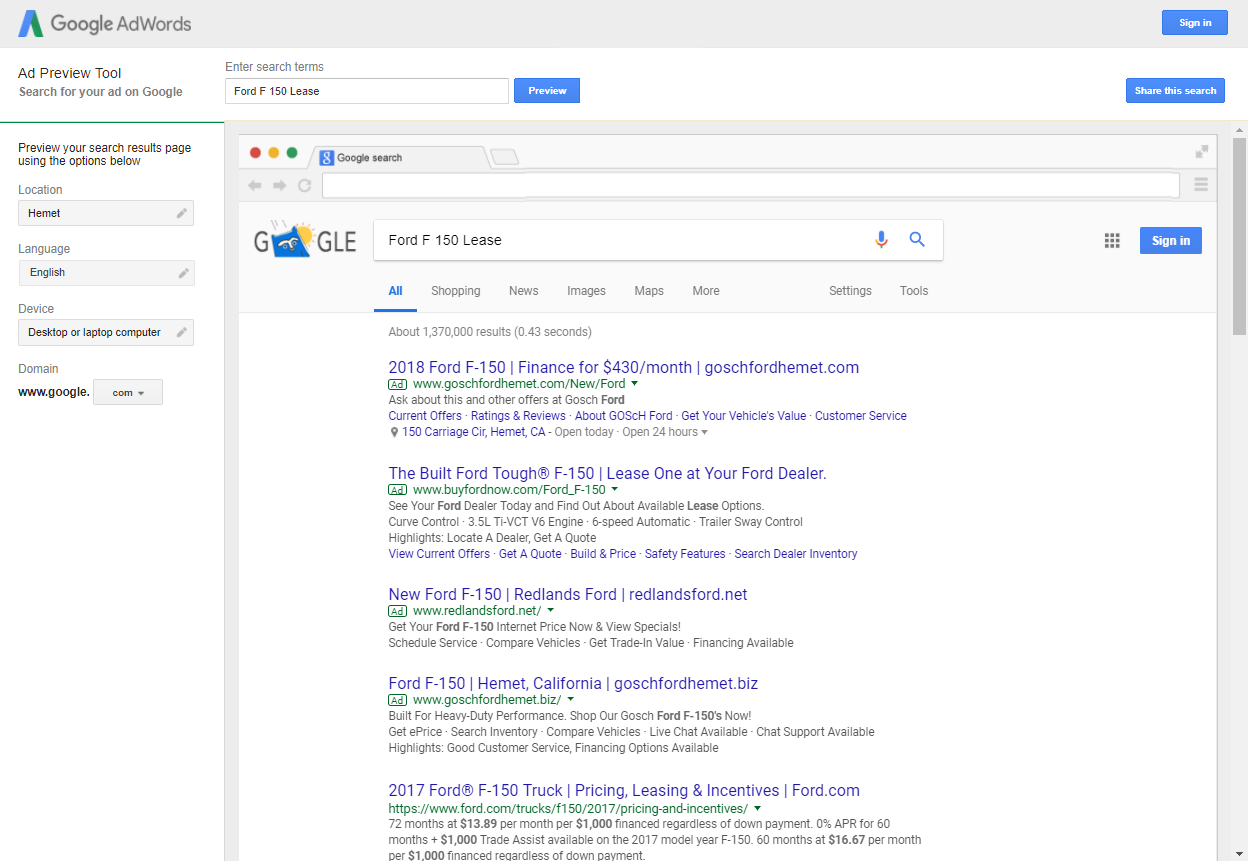Click the Preview button

pyautogui.click(x=546, y=90)
